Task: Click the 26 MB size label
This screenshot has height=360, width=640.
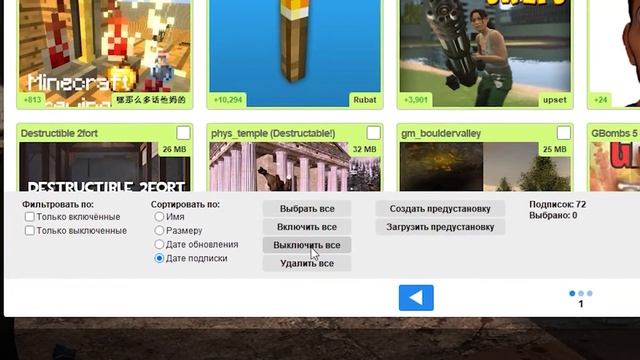Action: click(x=174, y=149)
